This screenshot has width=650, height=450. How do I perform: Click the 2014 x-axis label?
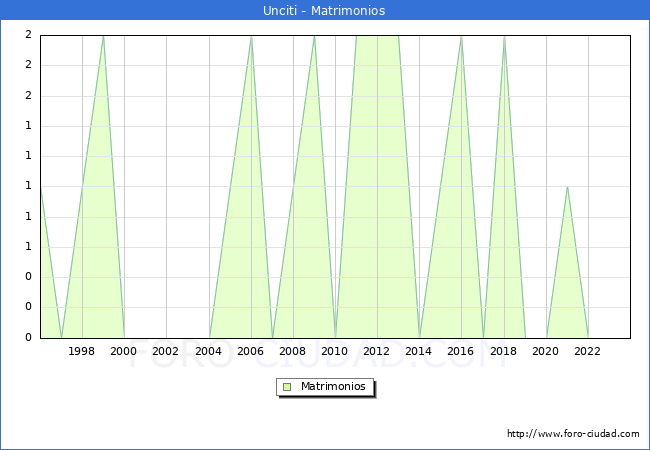point(418,351)
